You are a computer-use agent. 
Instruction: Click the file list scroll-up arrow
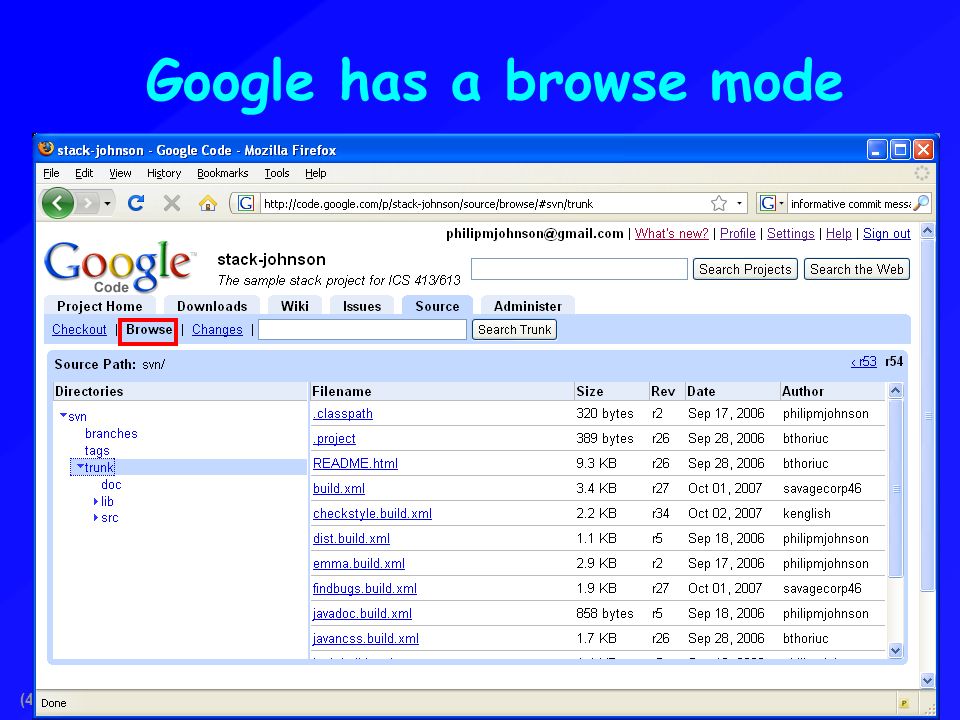click(x=895, y=391)
